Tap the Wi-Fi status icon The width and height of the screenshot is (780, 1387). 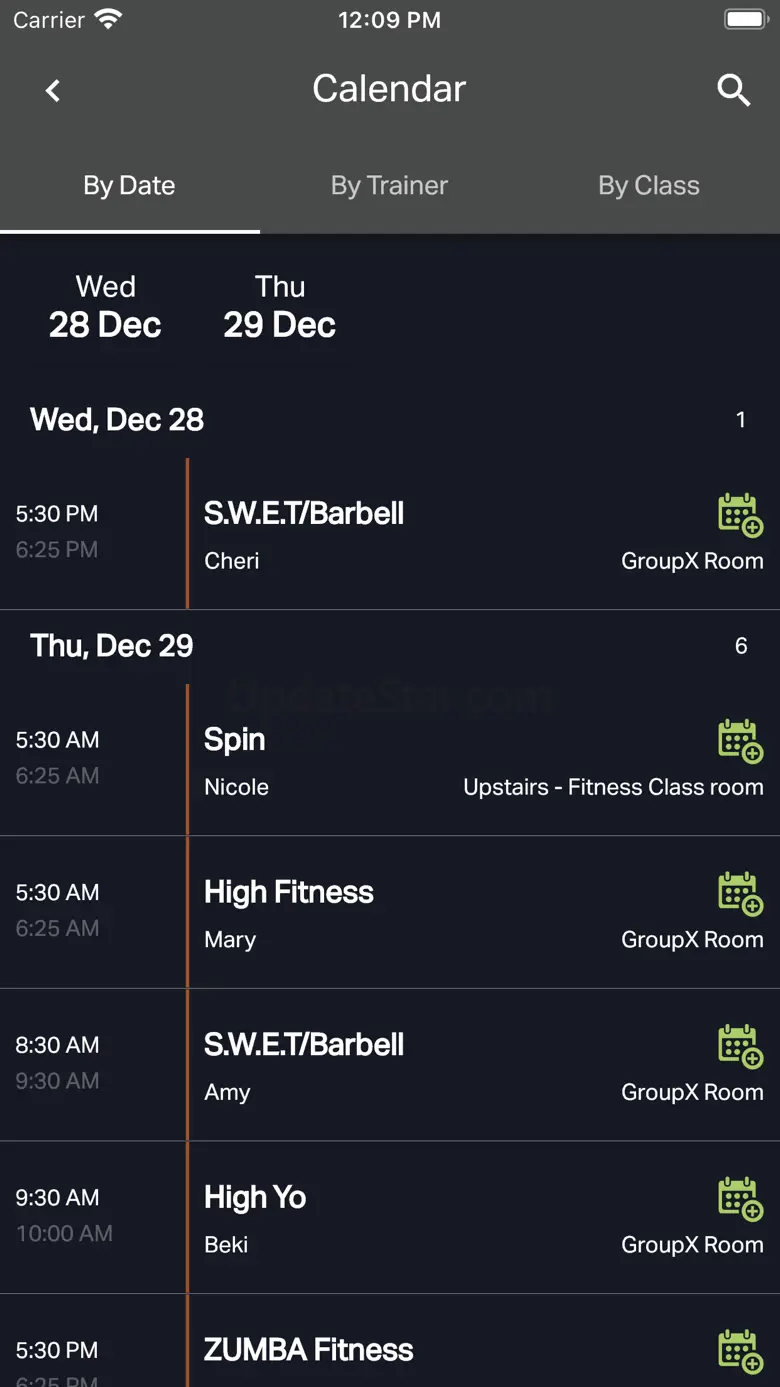click(107, 20)
